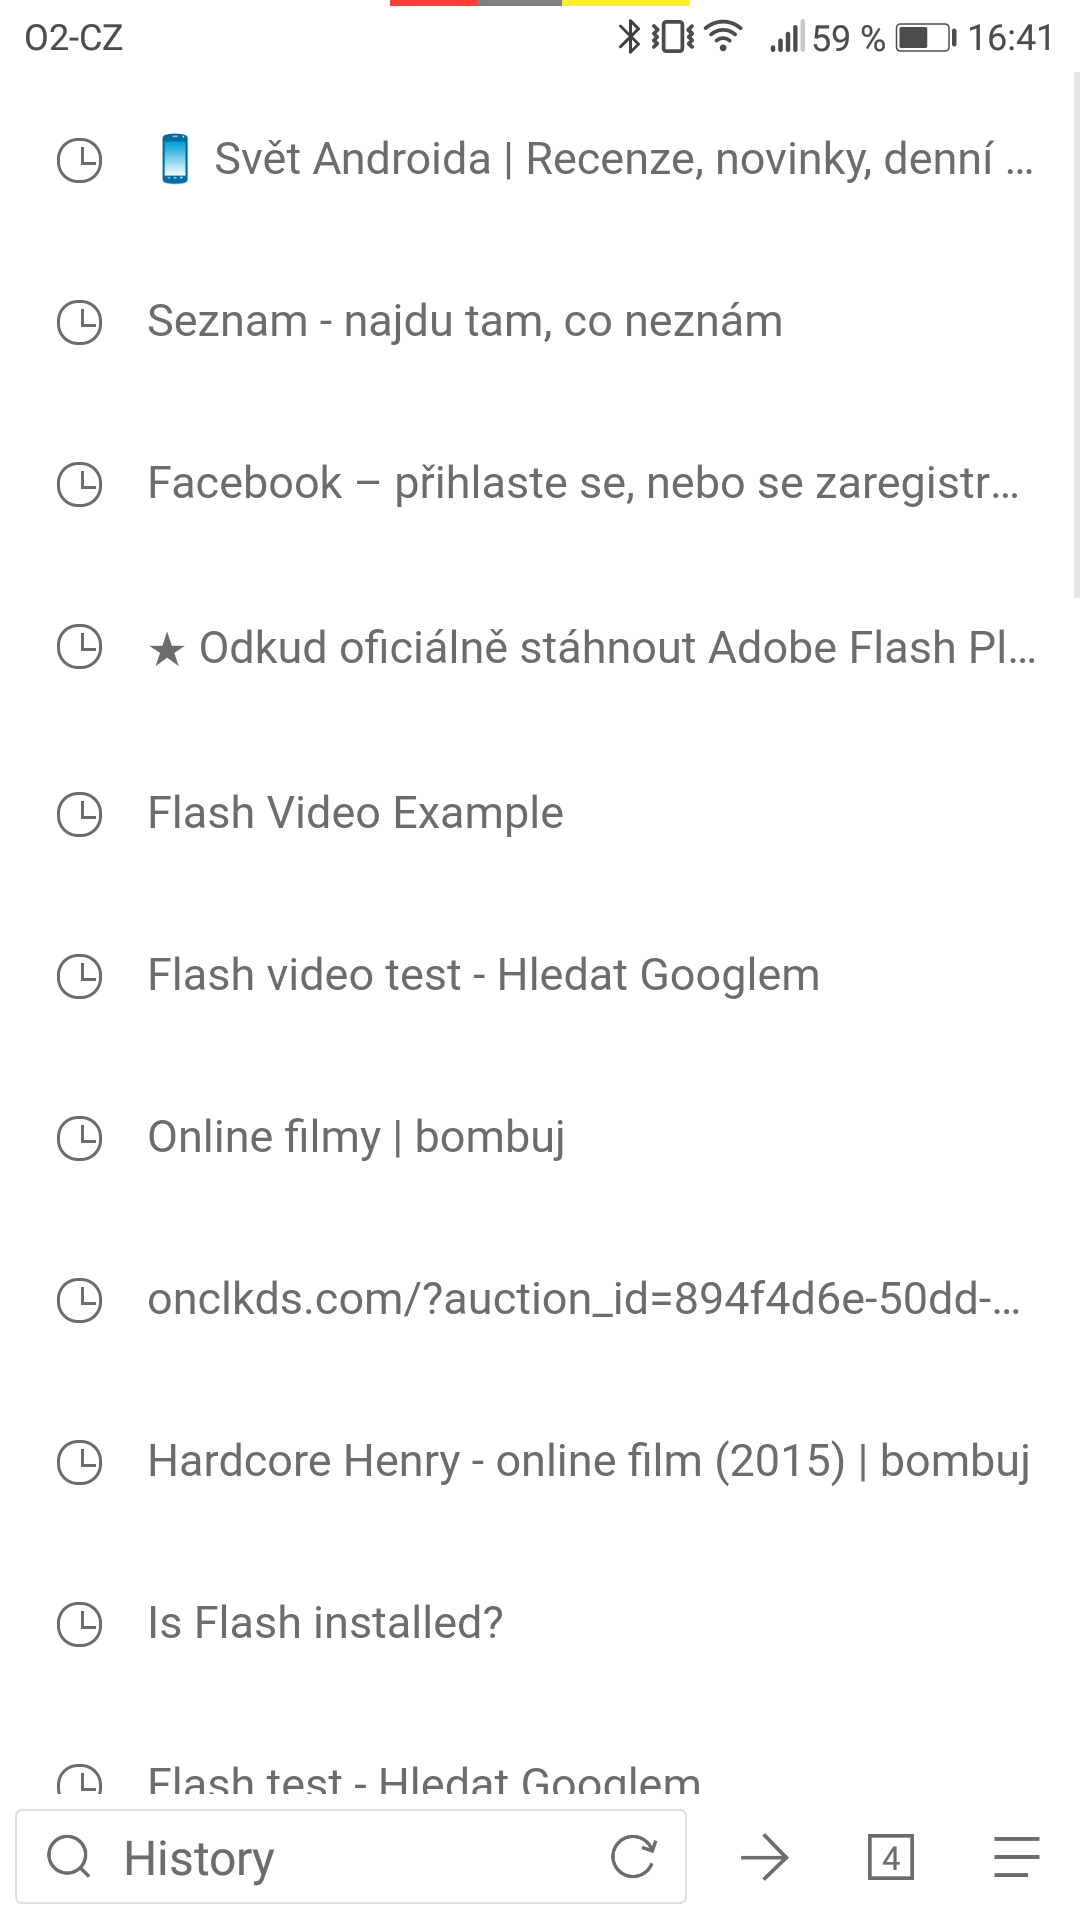Image resolution: width=1080 pixels, height=1920 pixels.
Task: Tap clock icon beside Flash Video Example
Action: coord(79,814)
